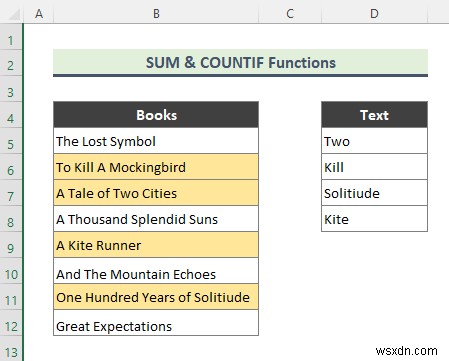Select column B header
This screenshot has height=361, width=449.
156,14
